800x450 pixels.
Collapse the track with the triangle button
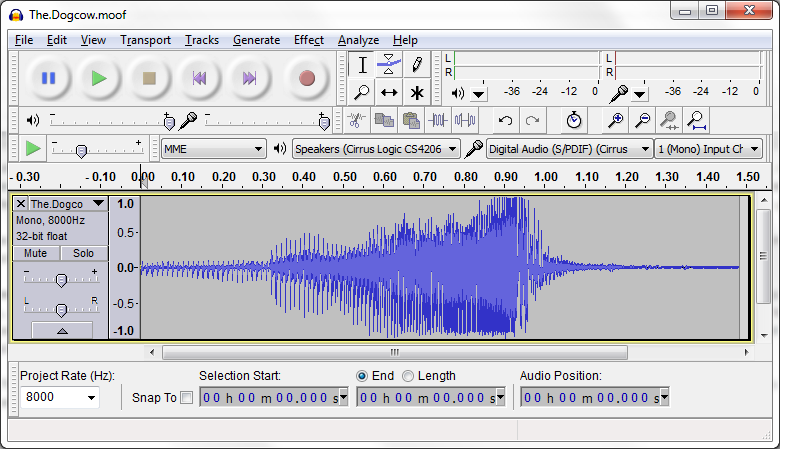tap(62, 331)
